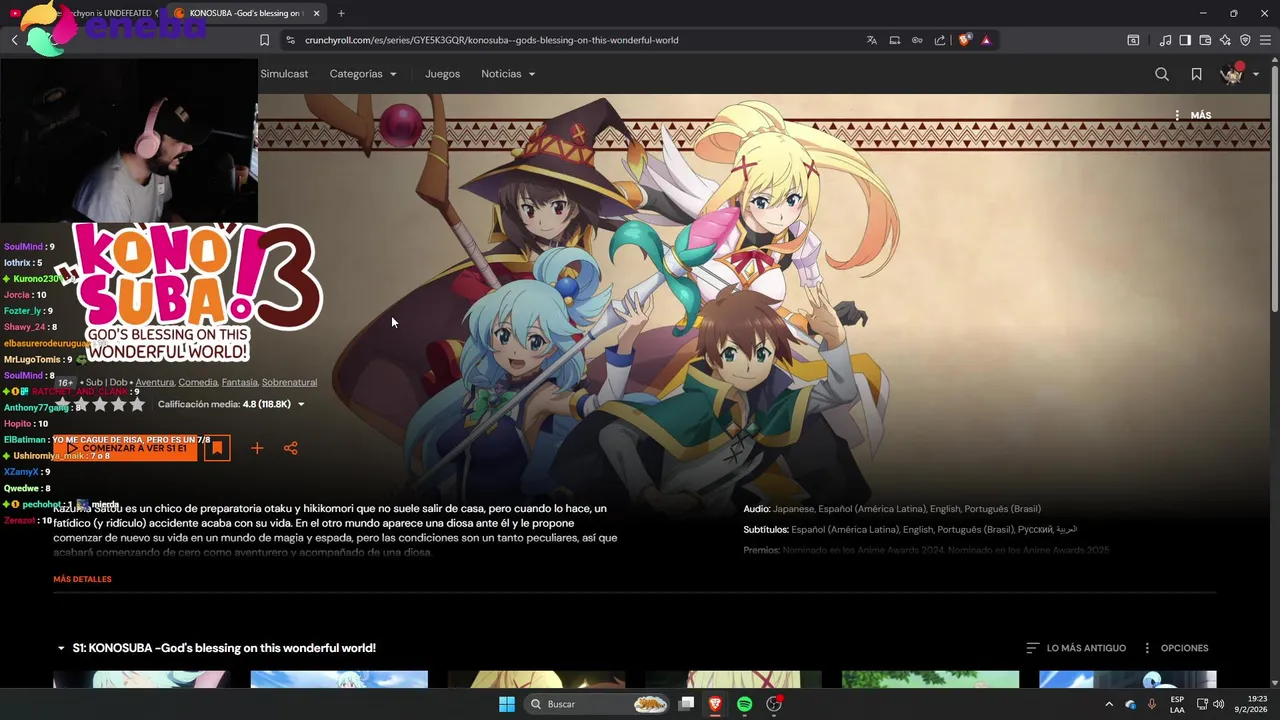Screen dimensions: 1280x720
Task: Open the Brave Shields lion icon
Action: 964,40
